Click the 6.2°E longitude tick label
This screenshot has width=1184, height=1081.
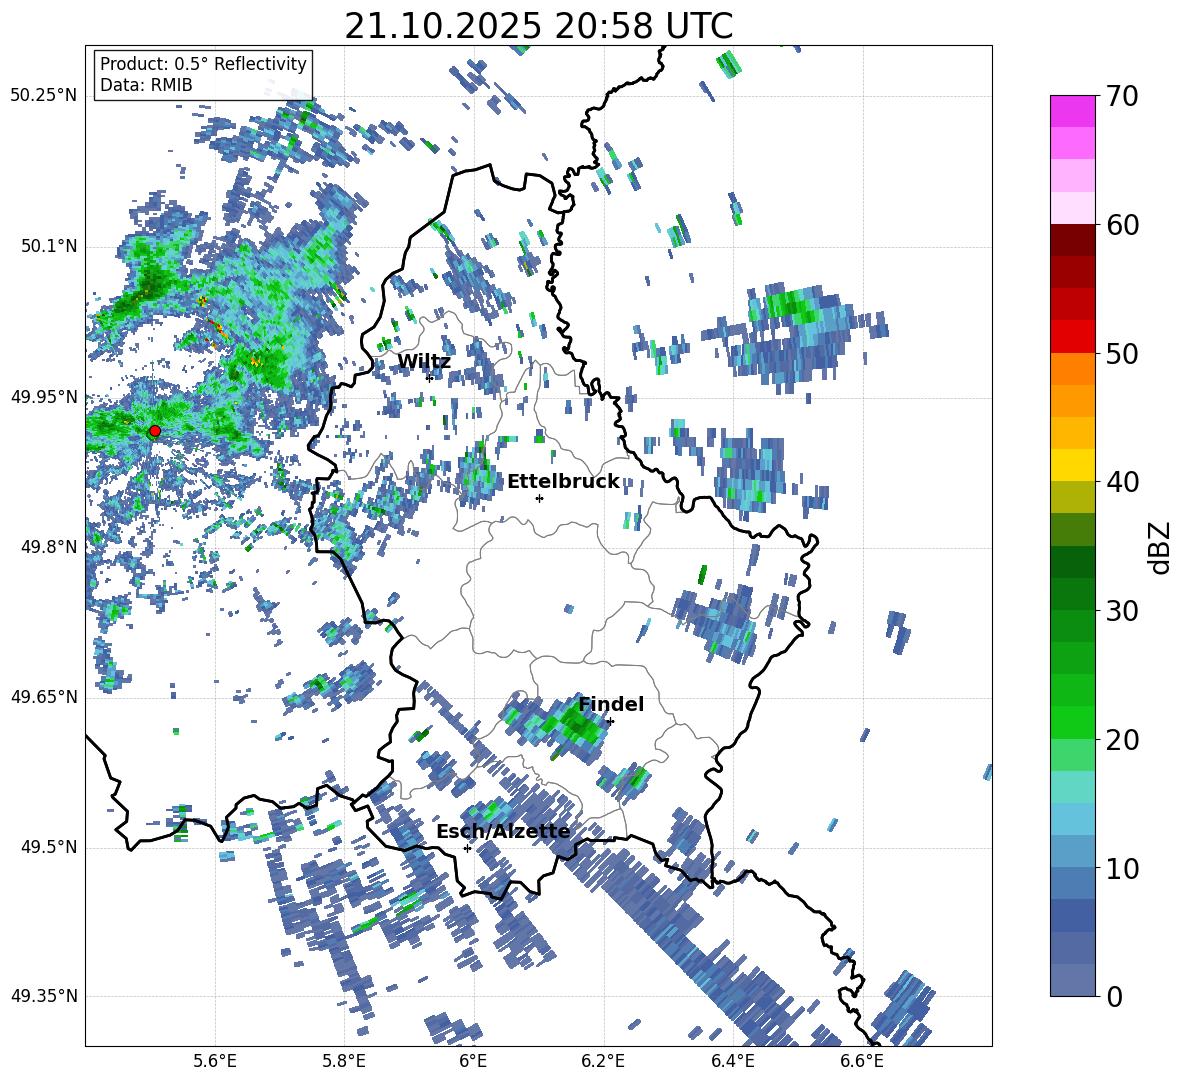coord(603,1061)
